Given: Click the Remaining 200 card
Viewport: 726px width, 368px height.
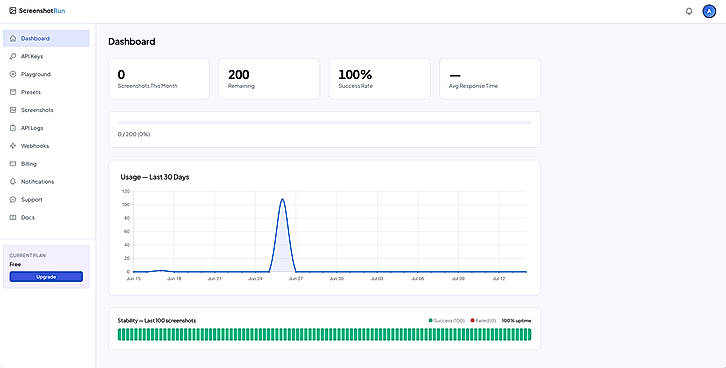Looking at the screenshot, I should pyautogui.click(x=269, y=79).
